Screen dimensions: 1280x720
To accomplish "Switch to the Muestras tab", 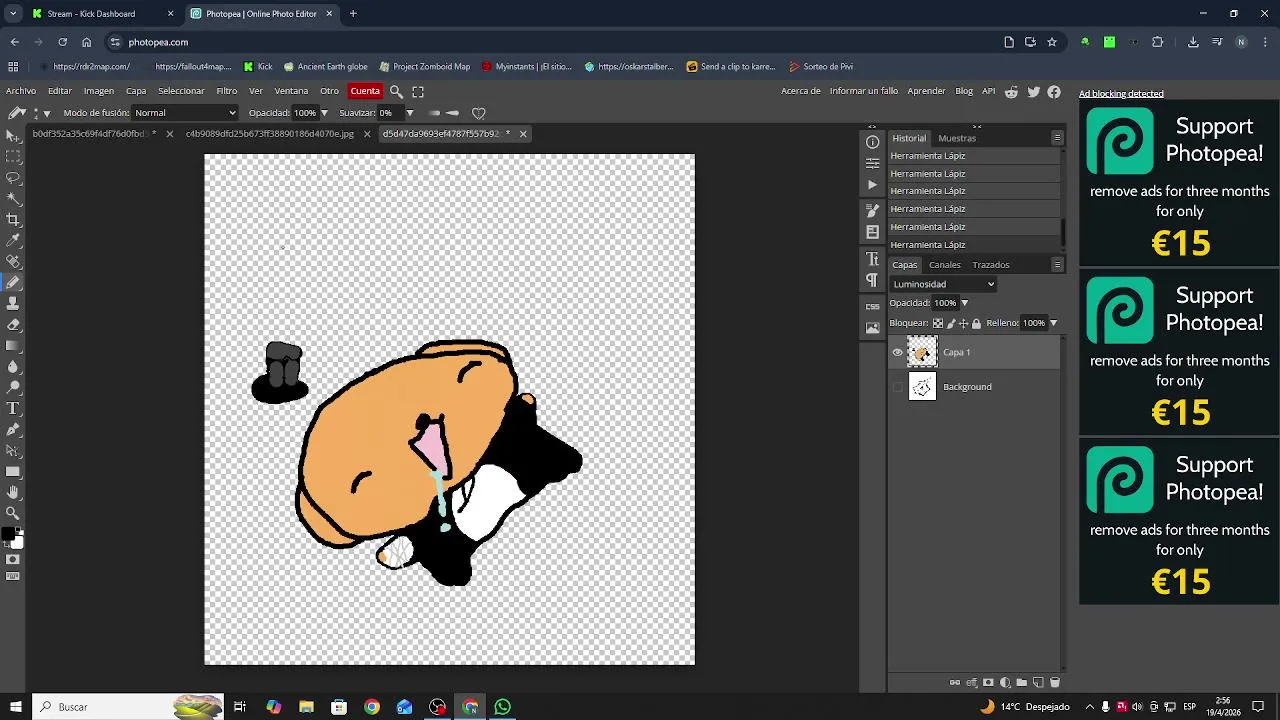I will 957,138.
